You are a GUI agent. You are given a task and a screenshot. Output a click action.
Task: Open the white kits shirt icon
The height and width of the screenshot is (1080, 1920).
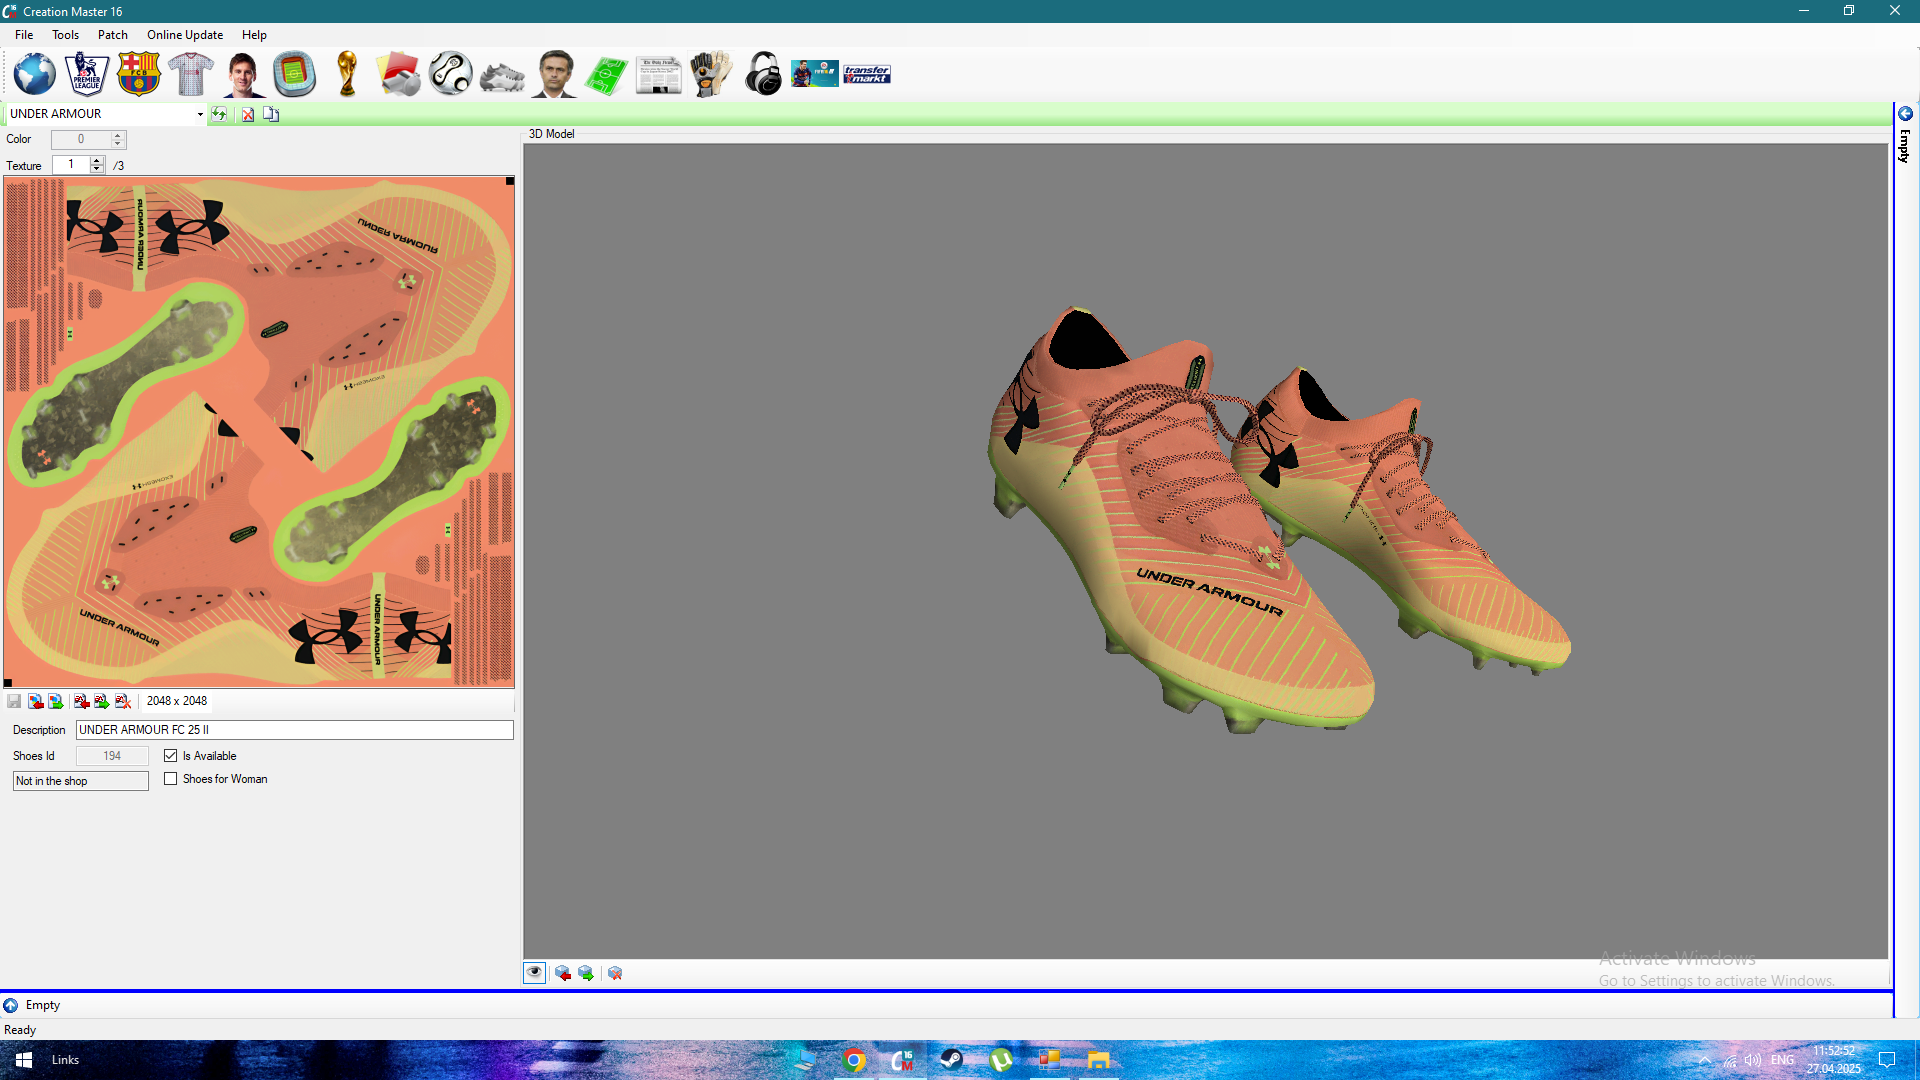tap(190, 74)
